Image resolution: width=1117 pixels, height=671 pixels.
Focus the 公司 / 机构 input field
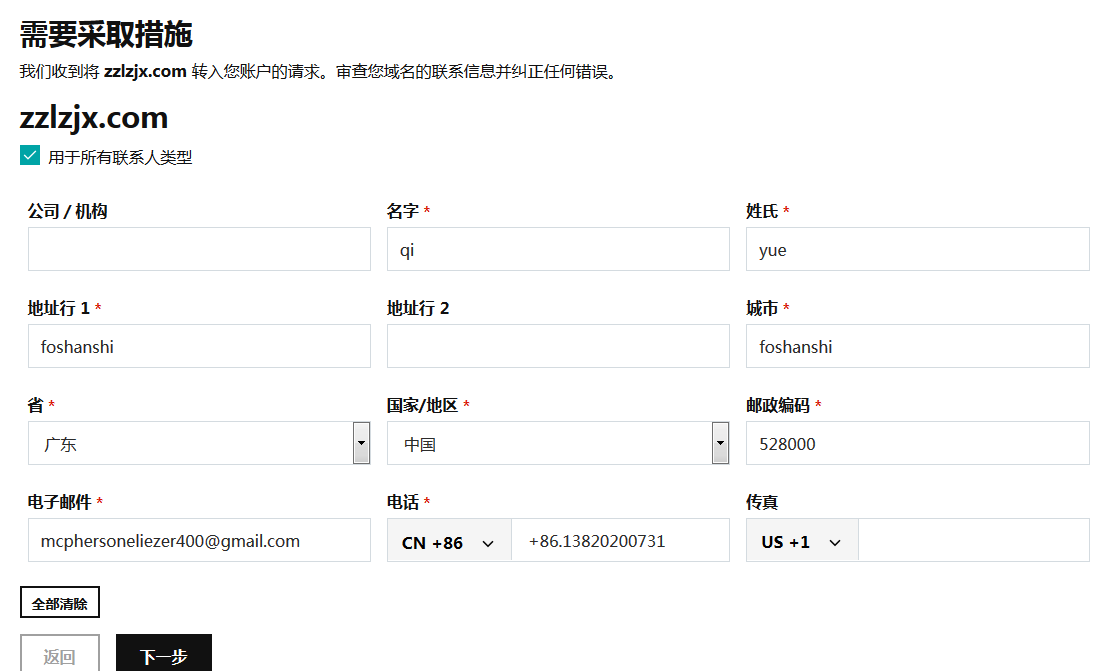point(199,249)
